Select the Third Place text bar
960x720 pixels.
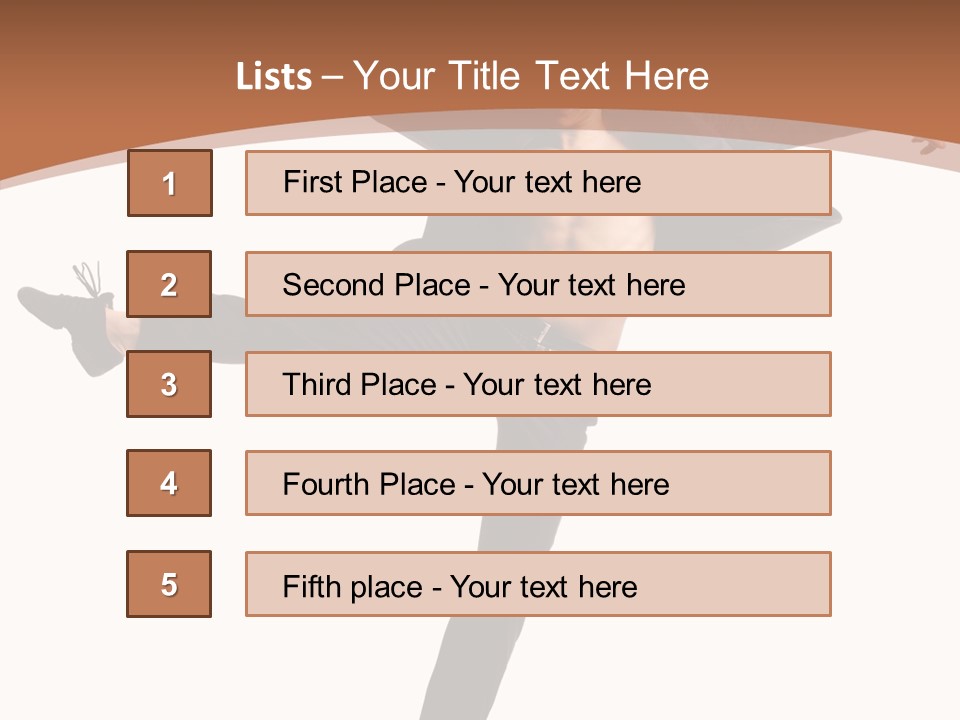point(538,384)
